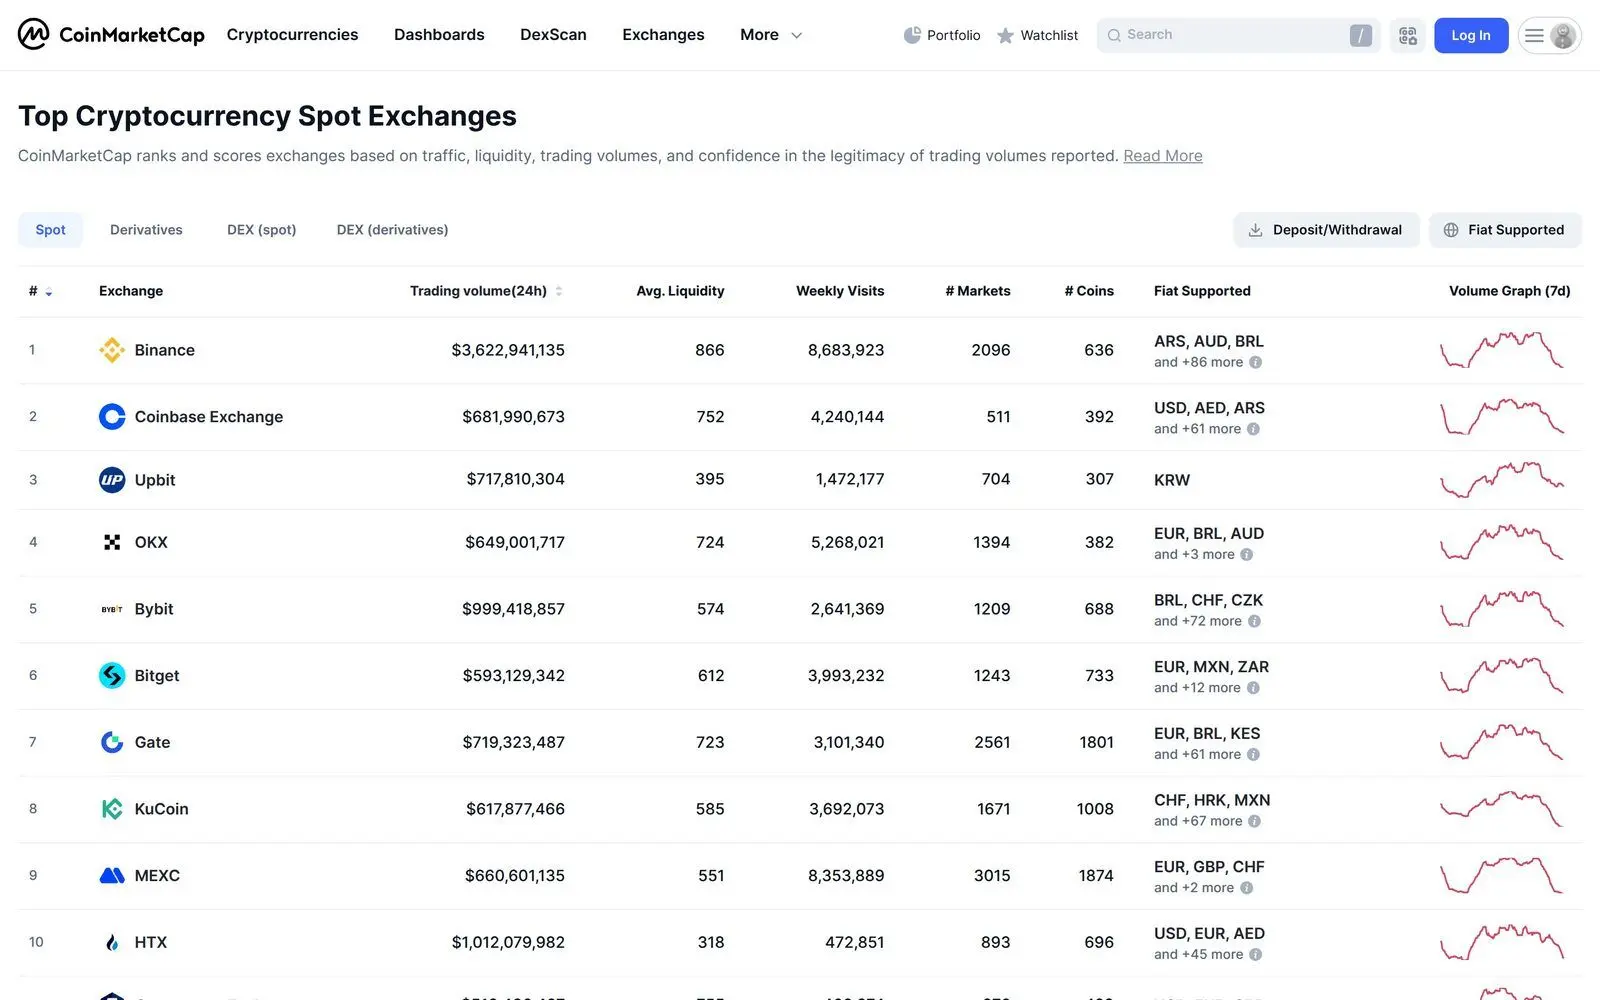Sort by Trading volume(24h) column
The height and width of the screenshot is (1000, 1600).
pyautogui.click(x=486, y=291)
